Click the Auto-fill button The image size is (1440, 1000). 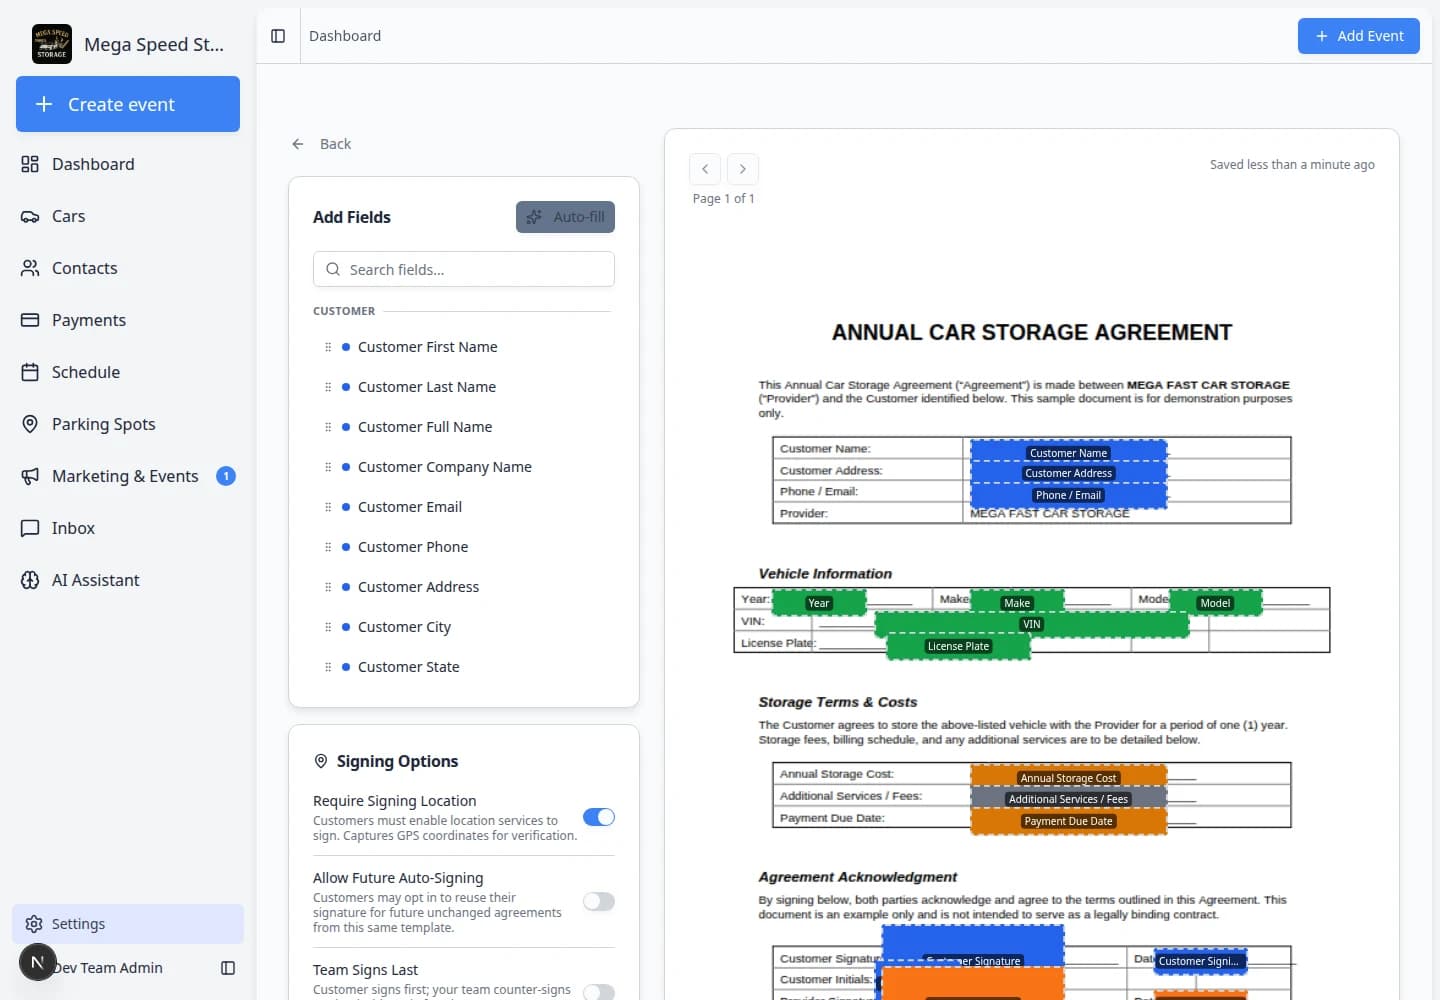tap(565, 217)
